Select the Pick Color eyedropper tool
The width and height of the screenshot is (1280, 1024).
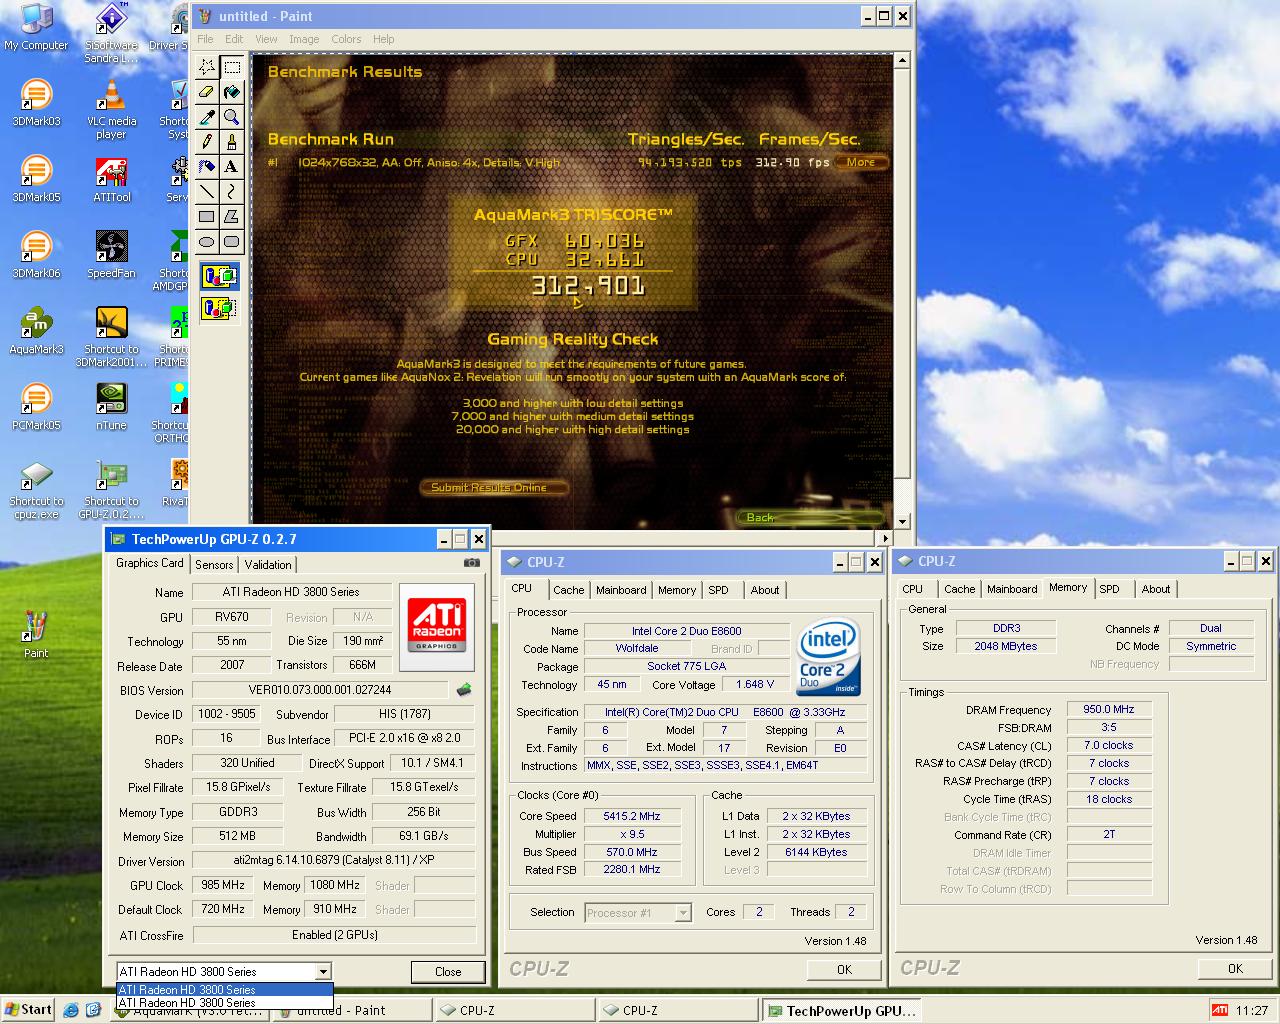(207, 117)
